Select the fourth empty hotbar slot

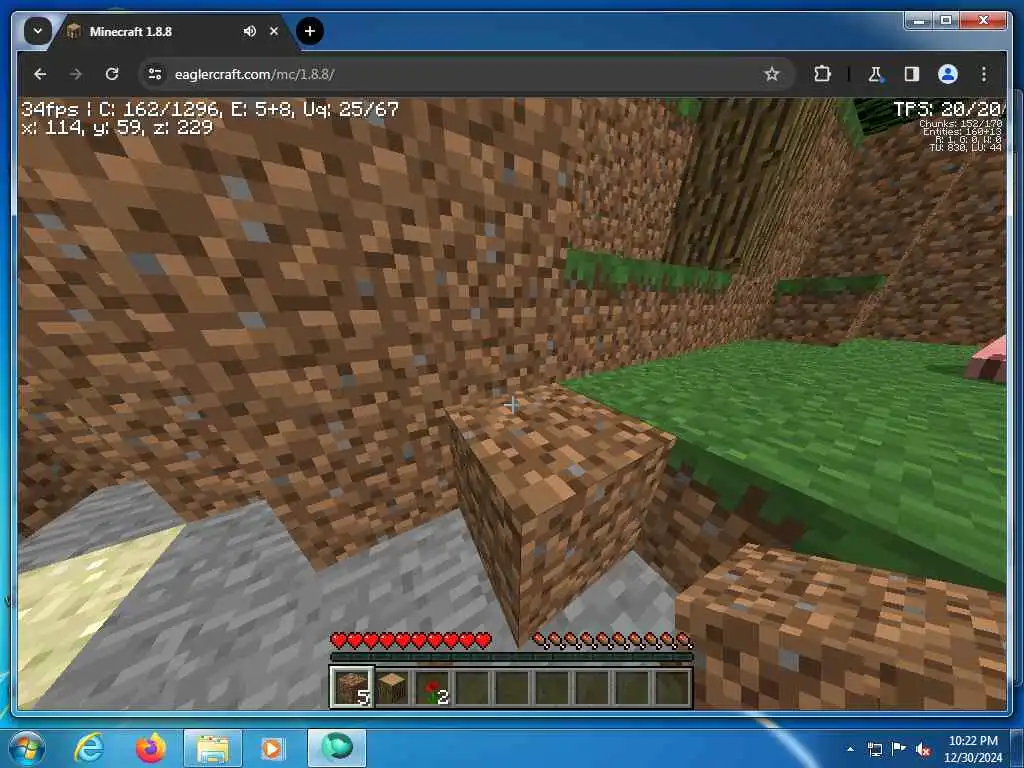pyautogui.click(x=472, y=687)
